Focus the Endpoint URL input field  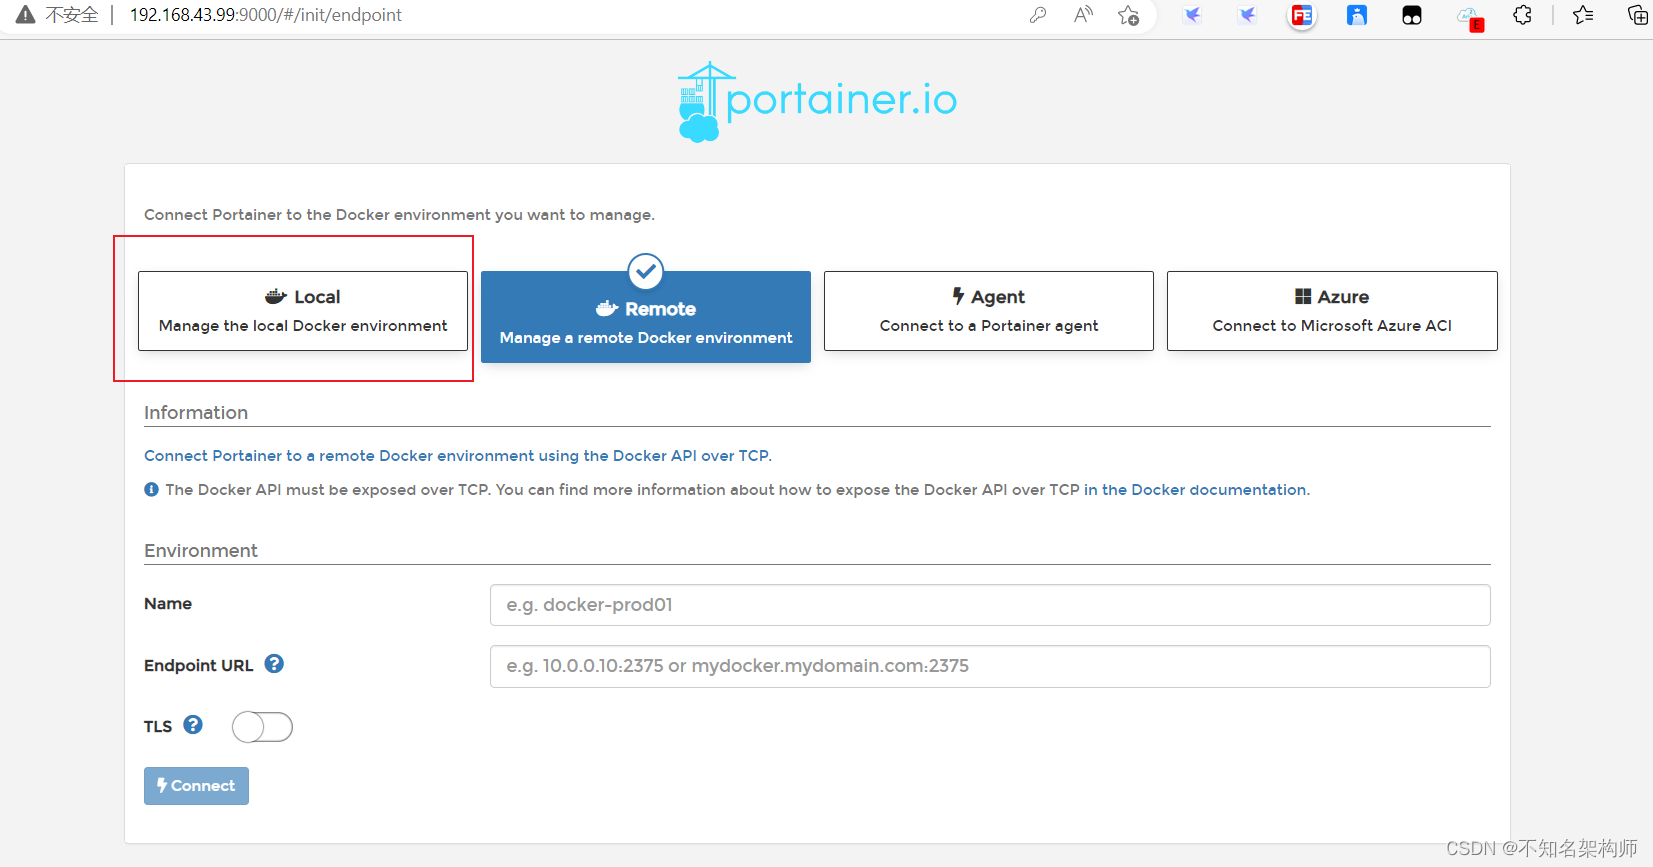tap(990, 666)
